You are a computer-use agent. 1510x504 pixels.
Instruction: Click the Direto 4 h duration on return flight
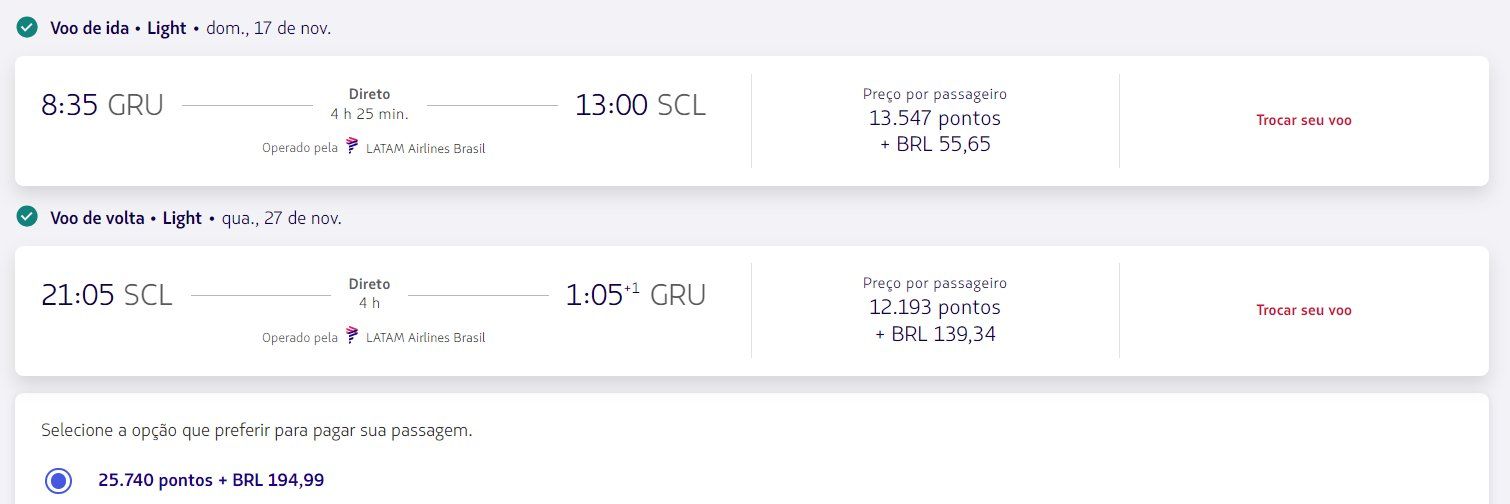pos(369,293)
